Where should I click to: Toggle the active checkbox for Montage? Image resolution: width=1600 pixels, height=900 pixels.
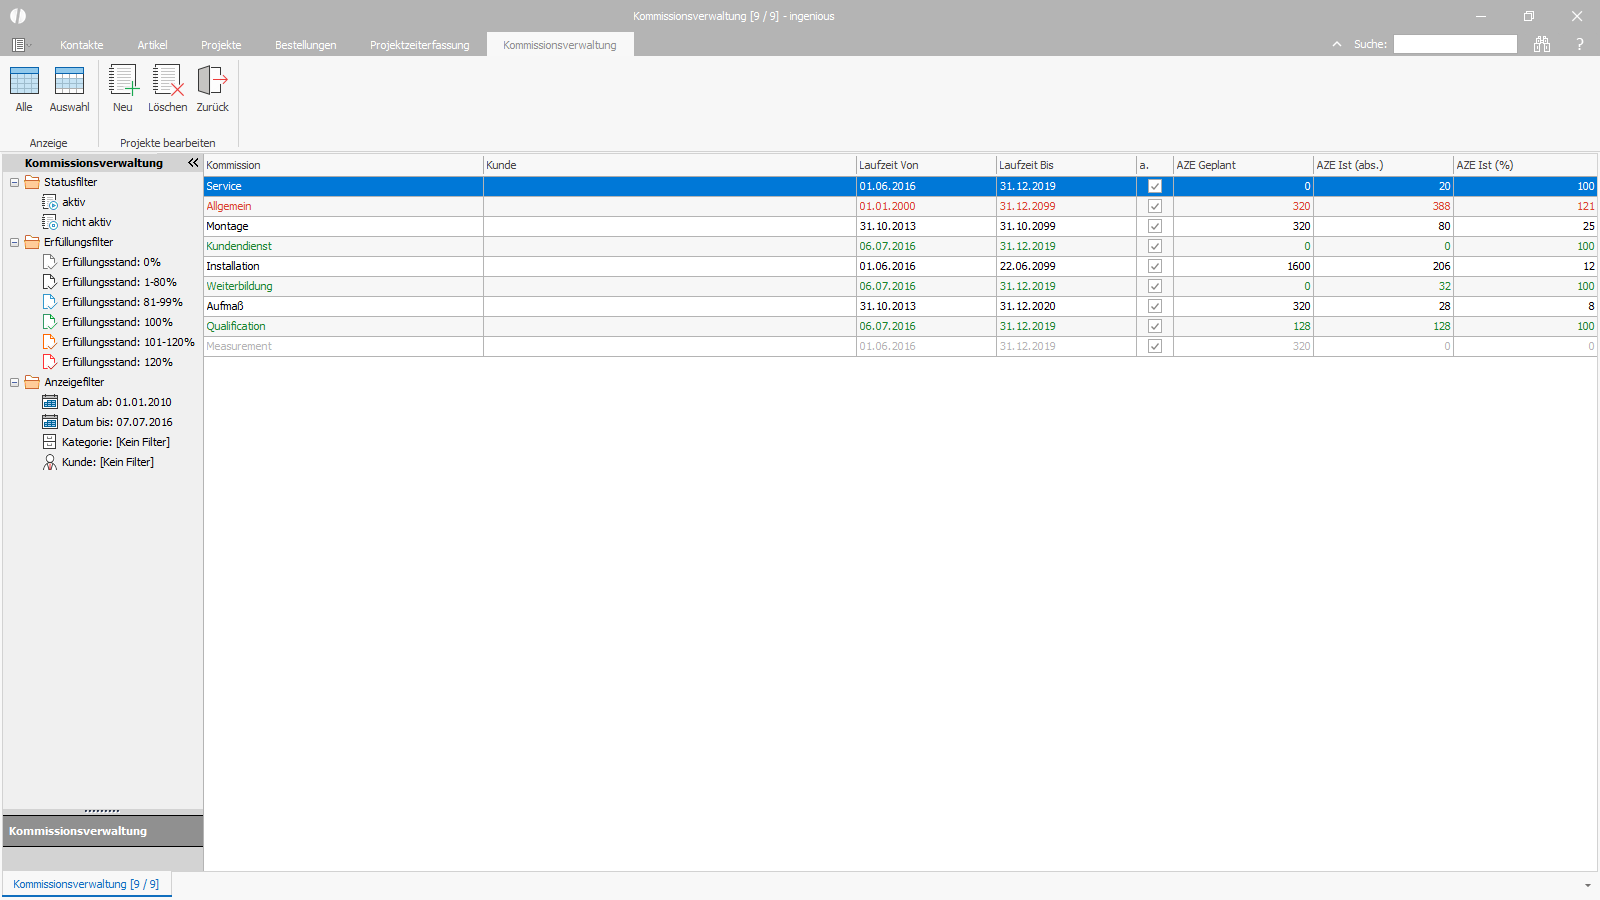pos(1155,226)
